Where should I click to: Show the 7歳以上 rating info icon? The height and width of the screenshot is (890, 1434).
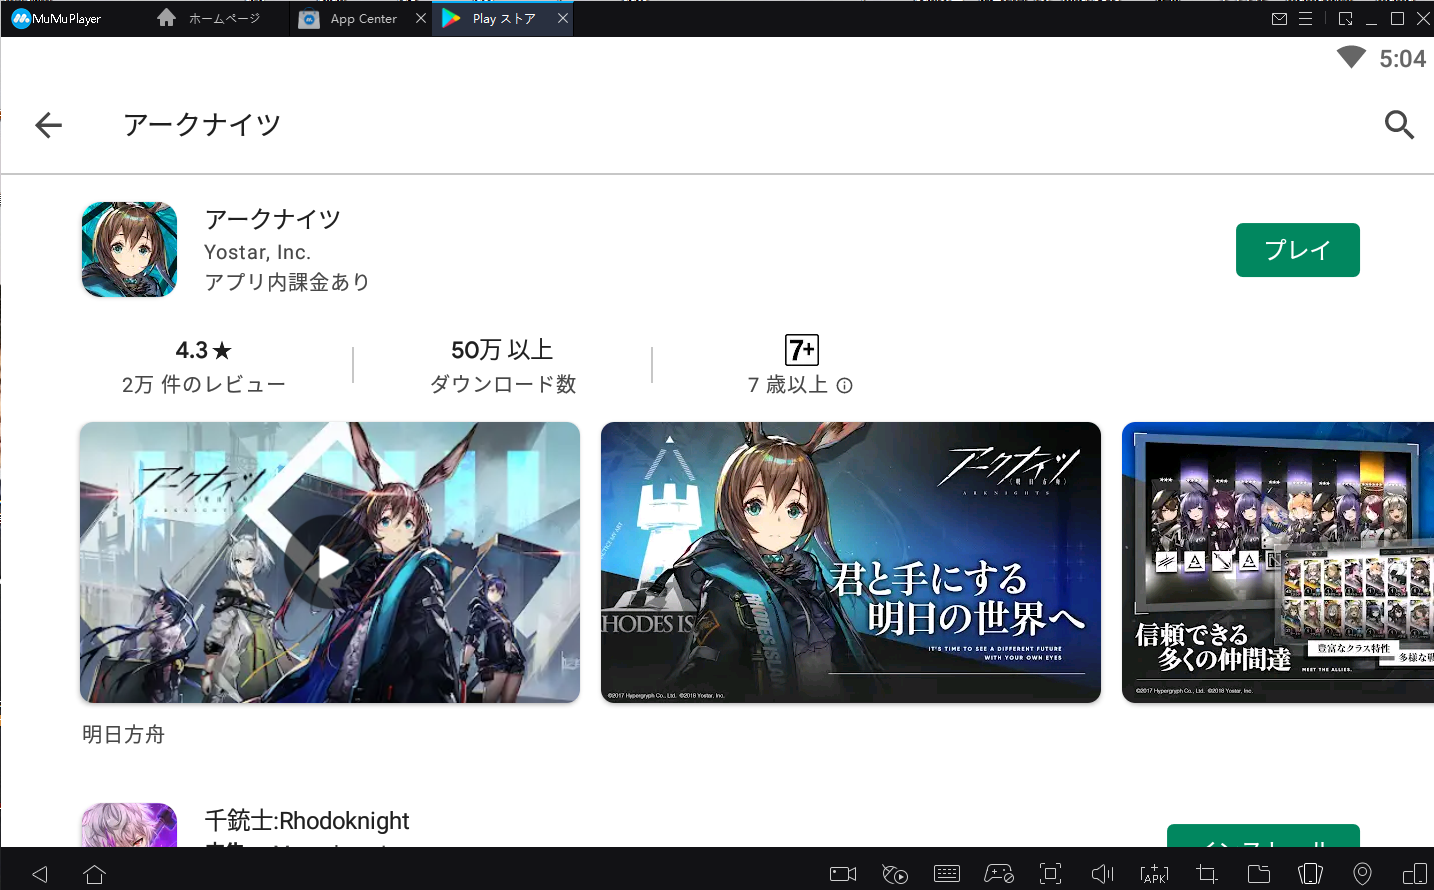click(x=845, y=386)
